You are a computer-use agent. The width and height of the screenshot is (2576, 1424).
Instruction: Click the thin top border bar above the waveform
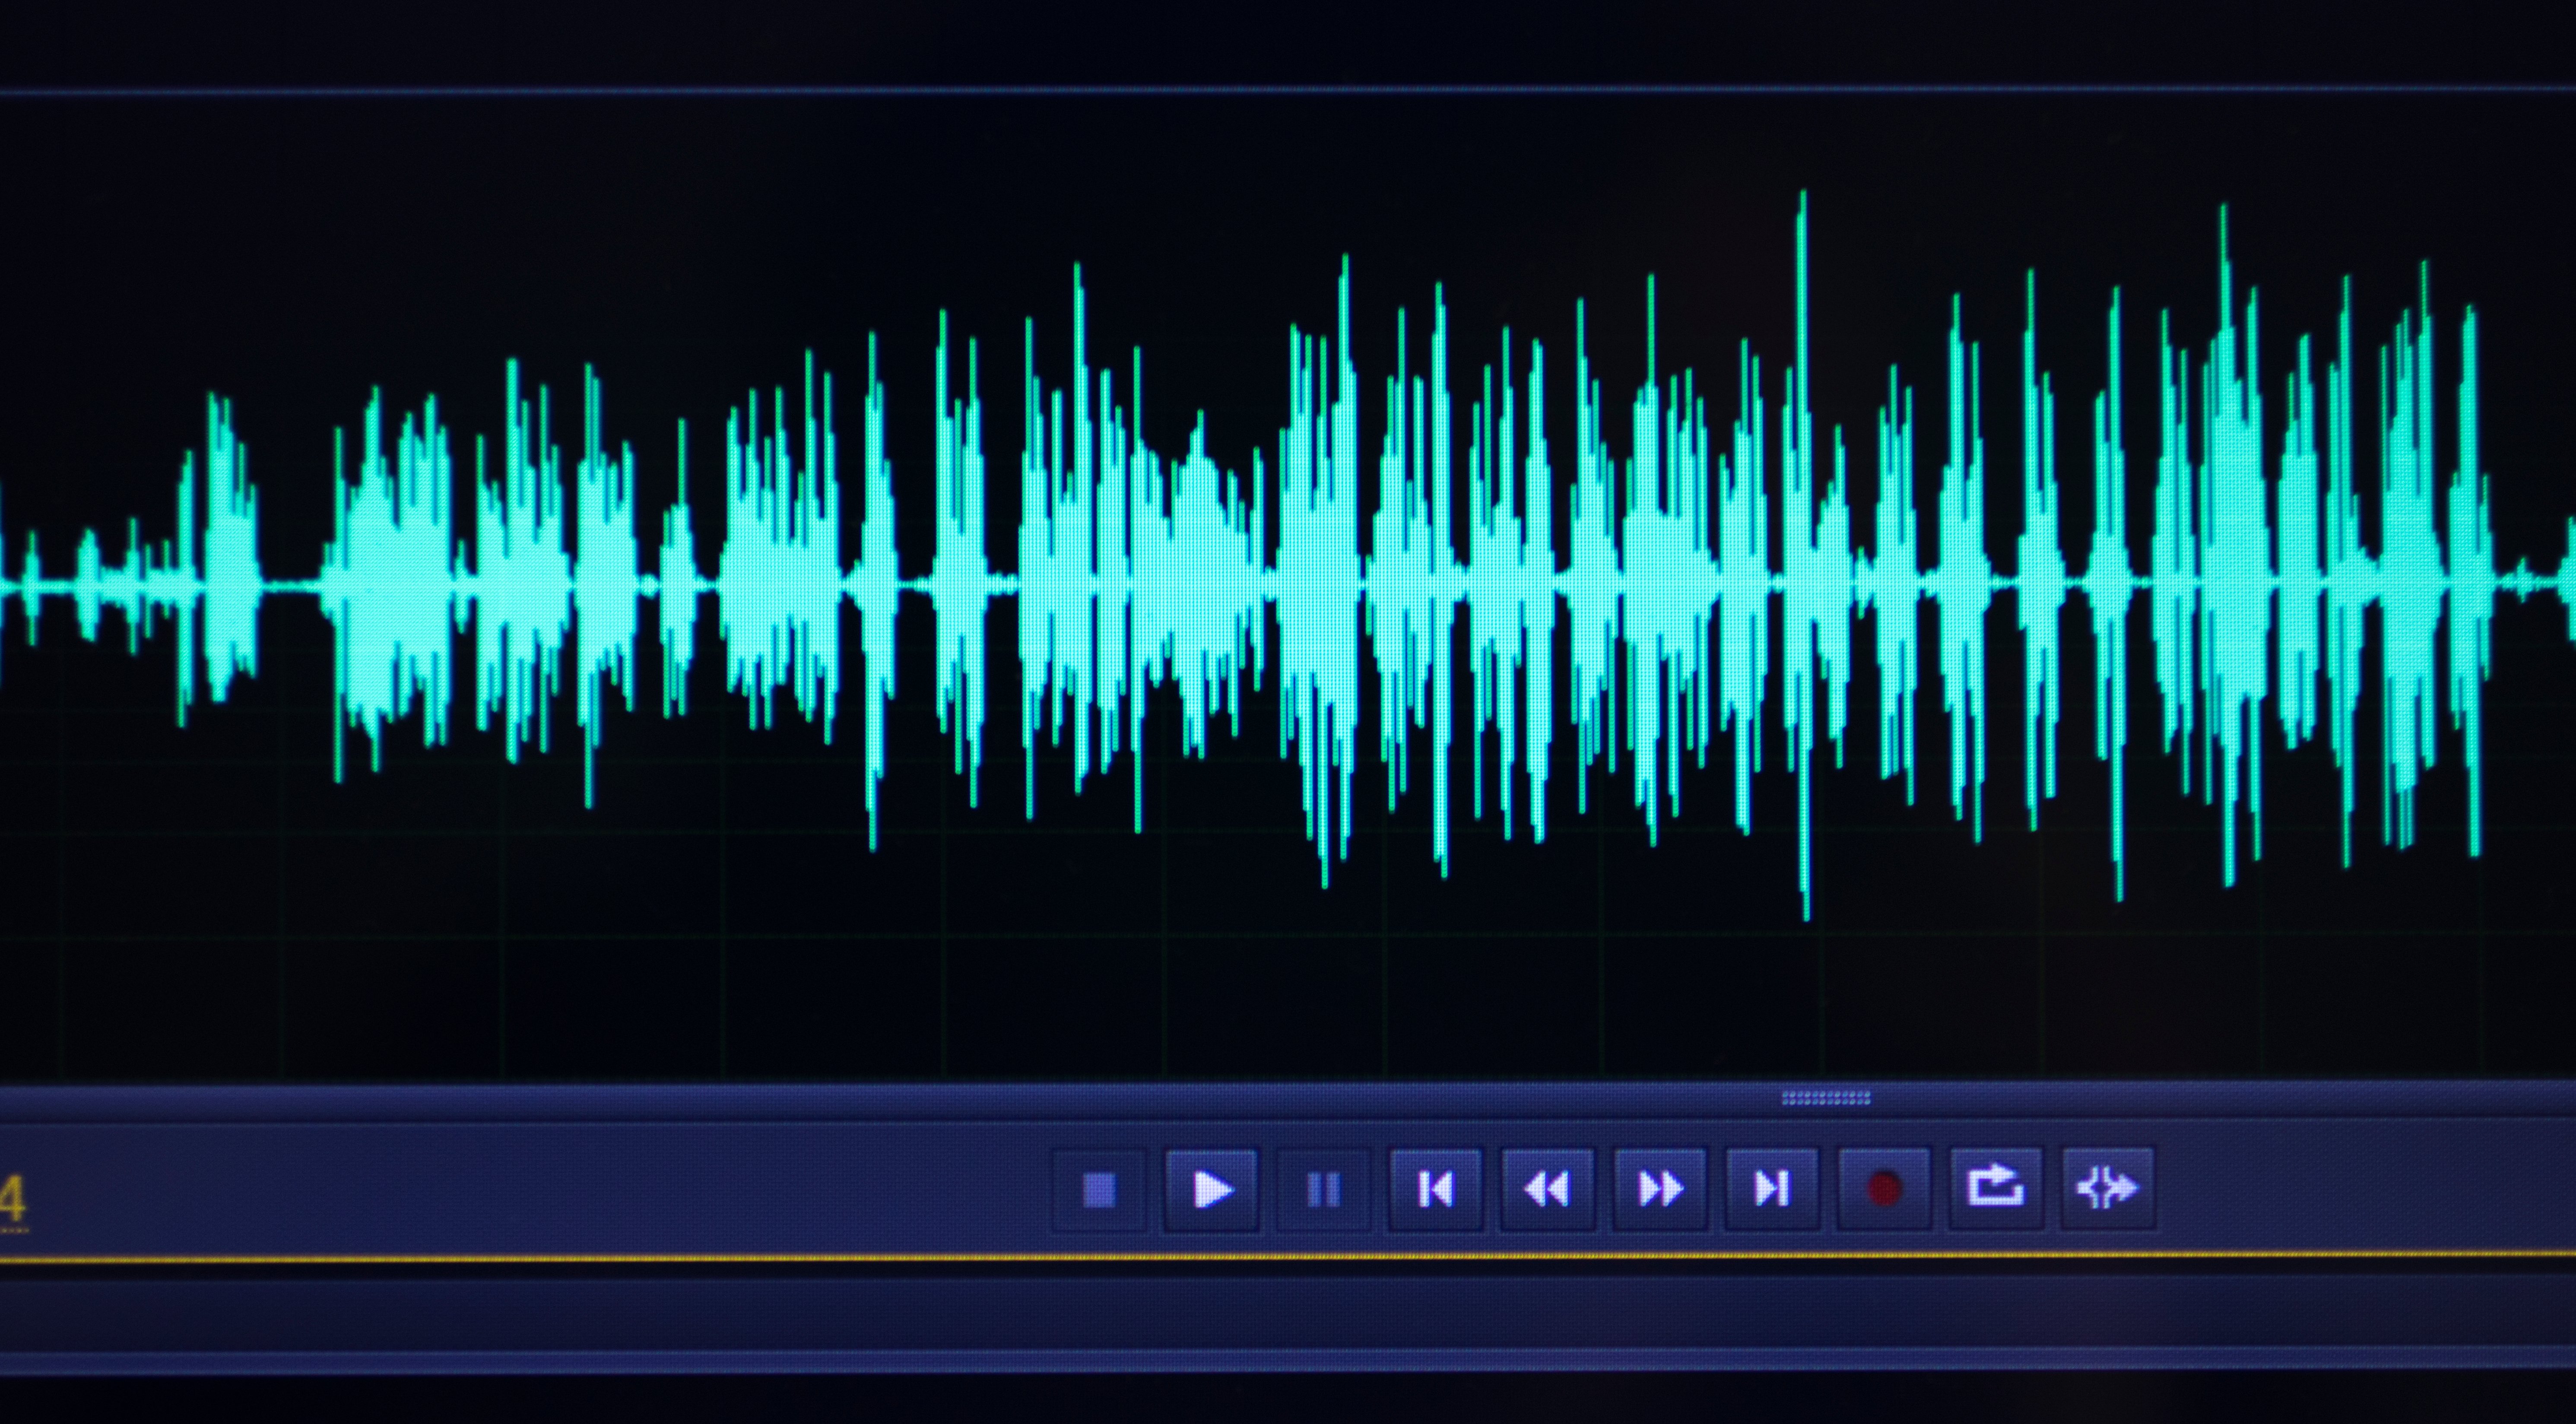[x=1288, y=90]
